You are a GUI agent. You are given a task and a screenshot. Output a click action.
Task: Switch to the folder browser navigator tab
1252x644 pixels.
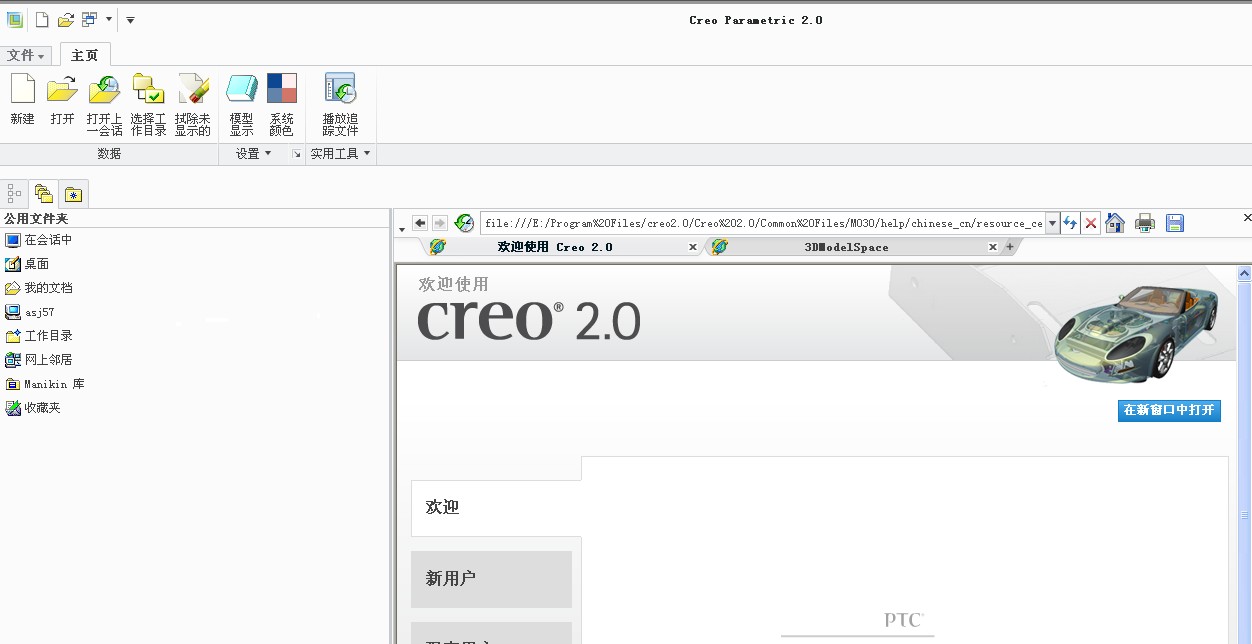pos(43,193)
